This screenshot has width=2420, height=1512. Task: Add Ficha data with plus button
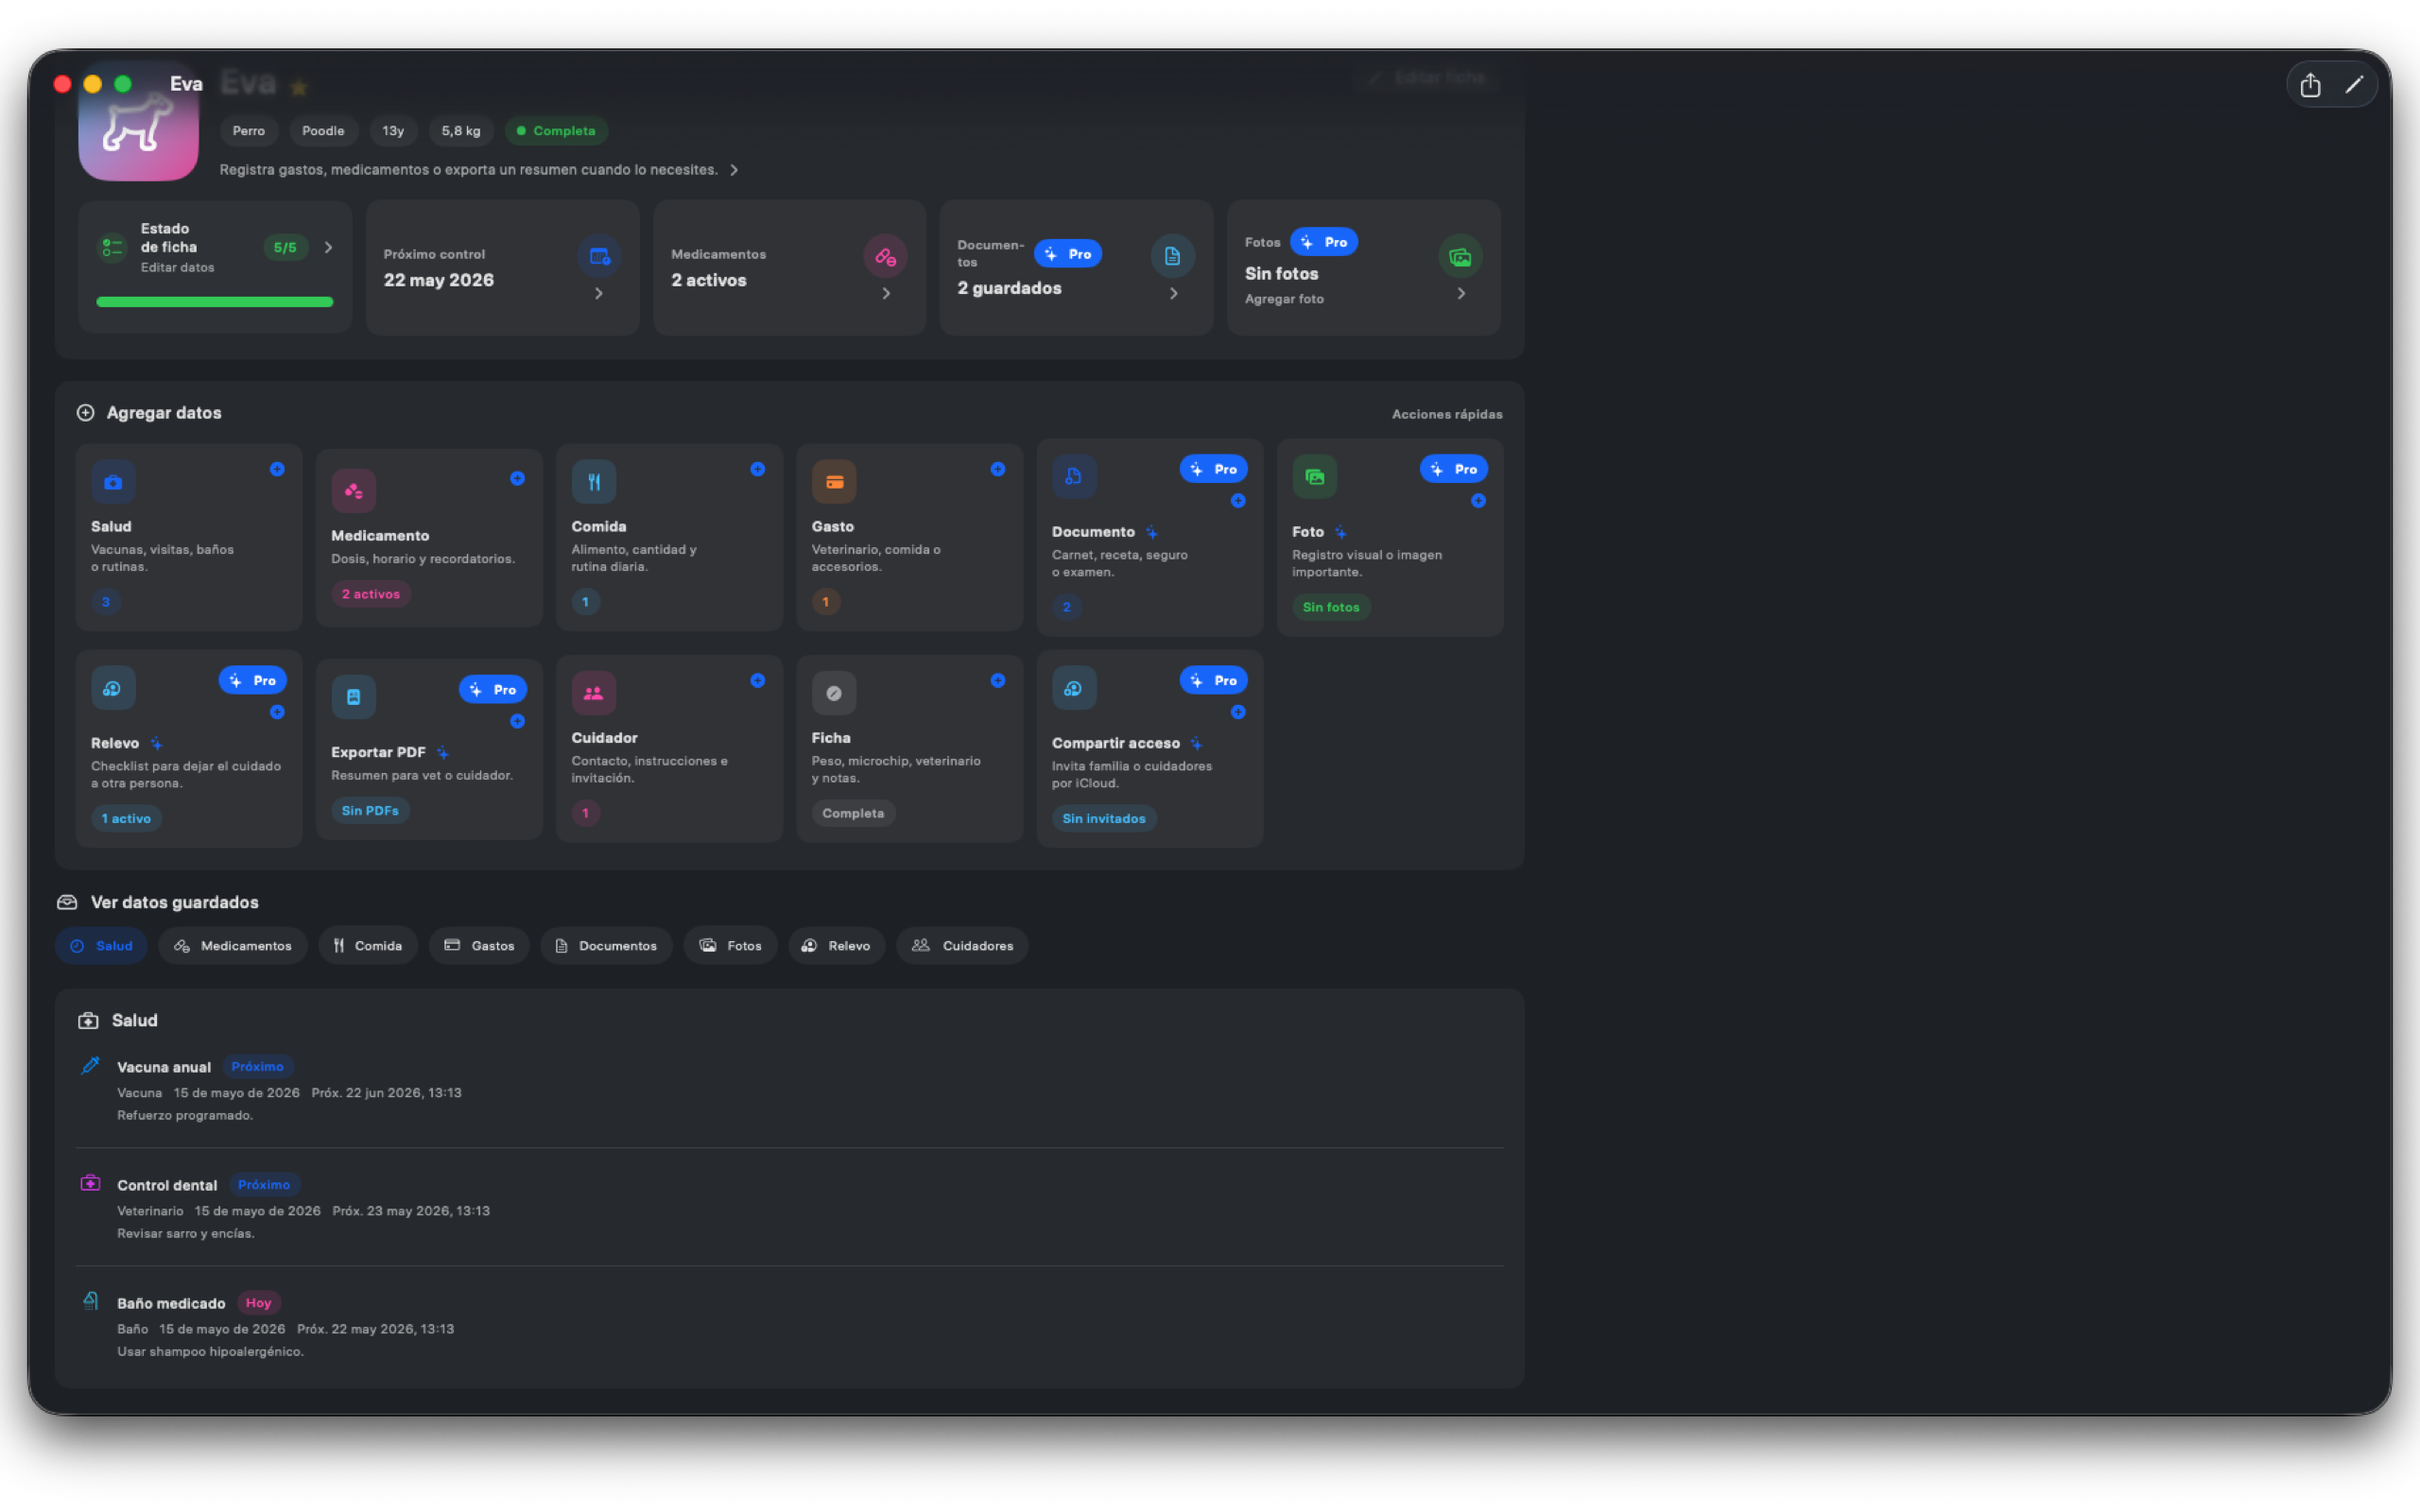tap(998, 680)
